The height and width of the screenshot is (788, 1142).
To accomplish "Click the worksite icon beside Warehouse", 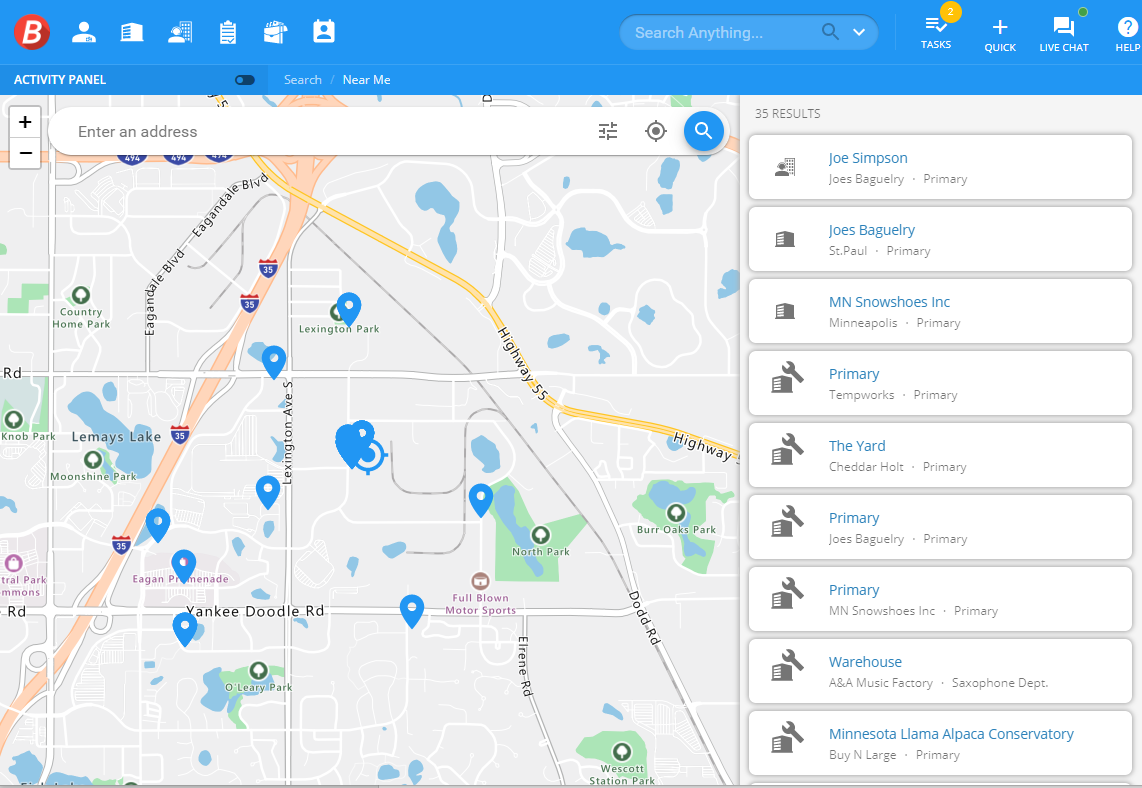I will pyautogui.click(x=787, y=666).
